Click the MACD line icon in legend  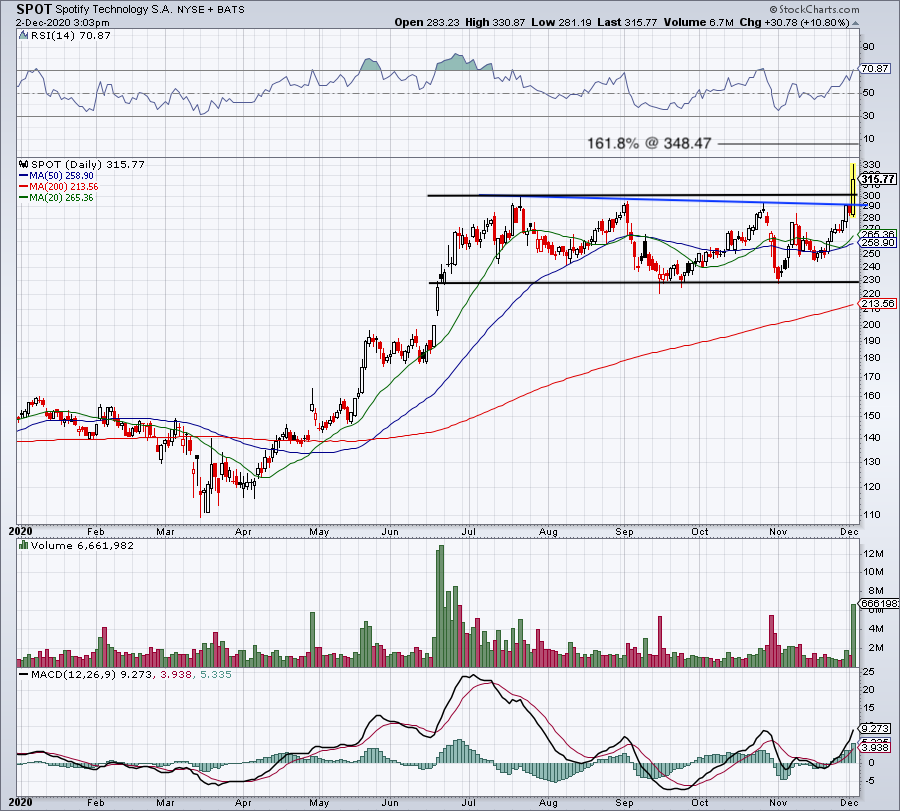point(24,674)
